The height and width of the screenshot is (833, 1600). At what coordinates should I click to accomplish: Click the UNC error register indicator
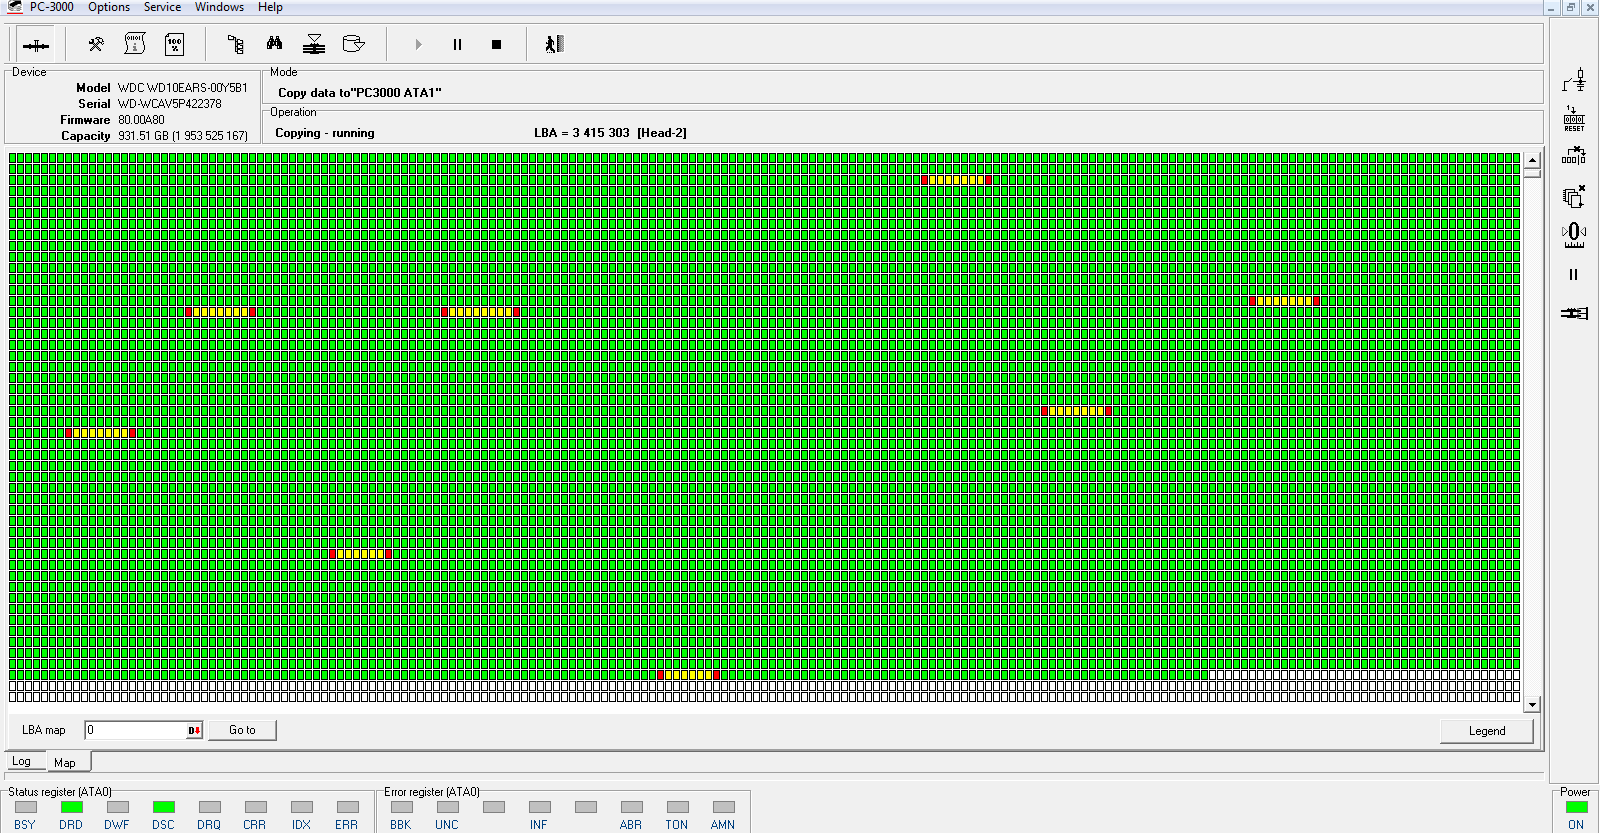pyautogui.click(x=447, y=807)
